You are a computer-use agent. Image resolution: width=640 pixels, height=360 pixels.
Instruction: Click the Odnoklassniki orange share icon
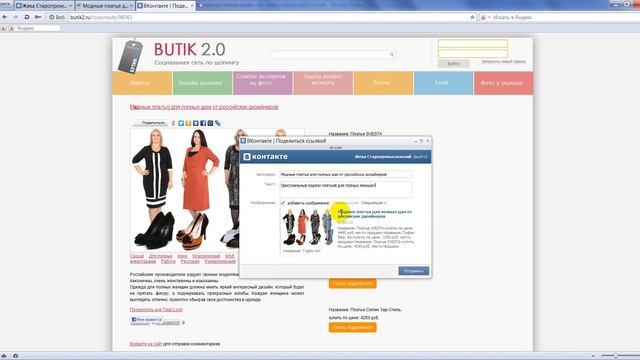188,123
